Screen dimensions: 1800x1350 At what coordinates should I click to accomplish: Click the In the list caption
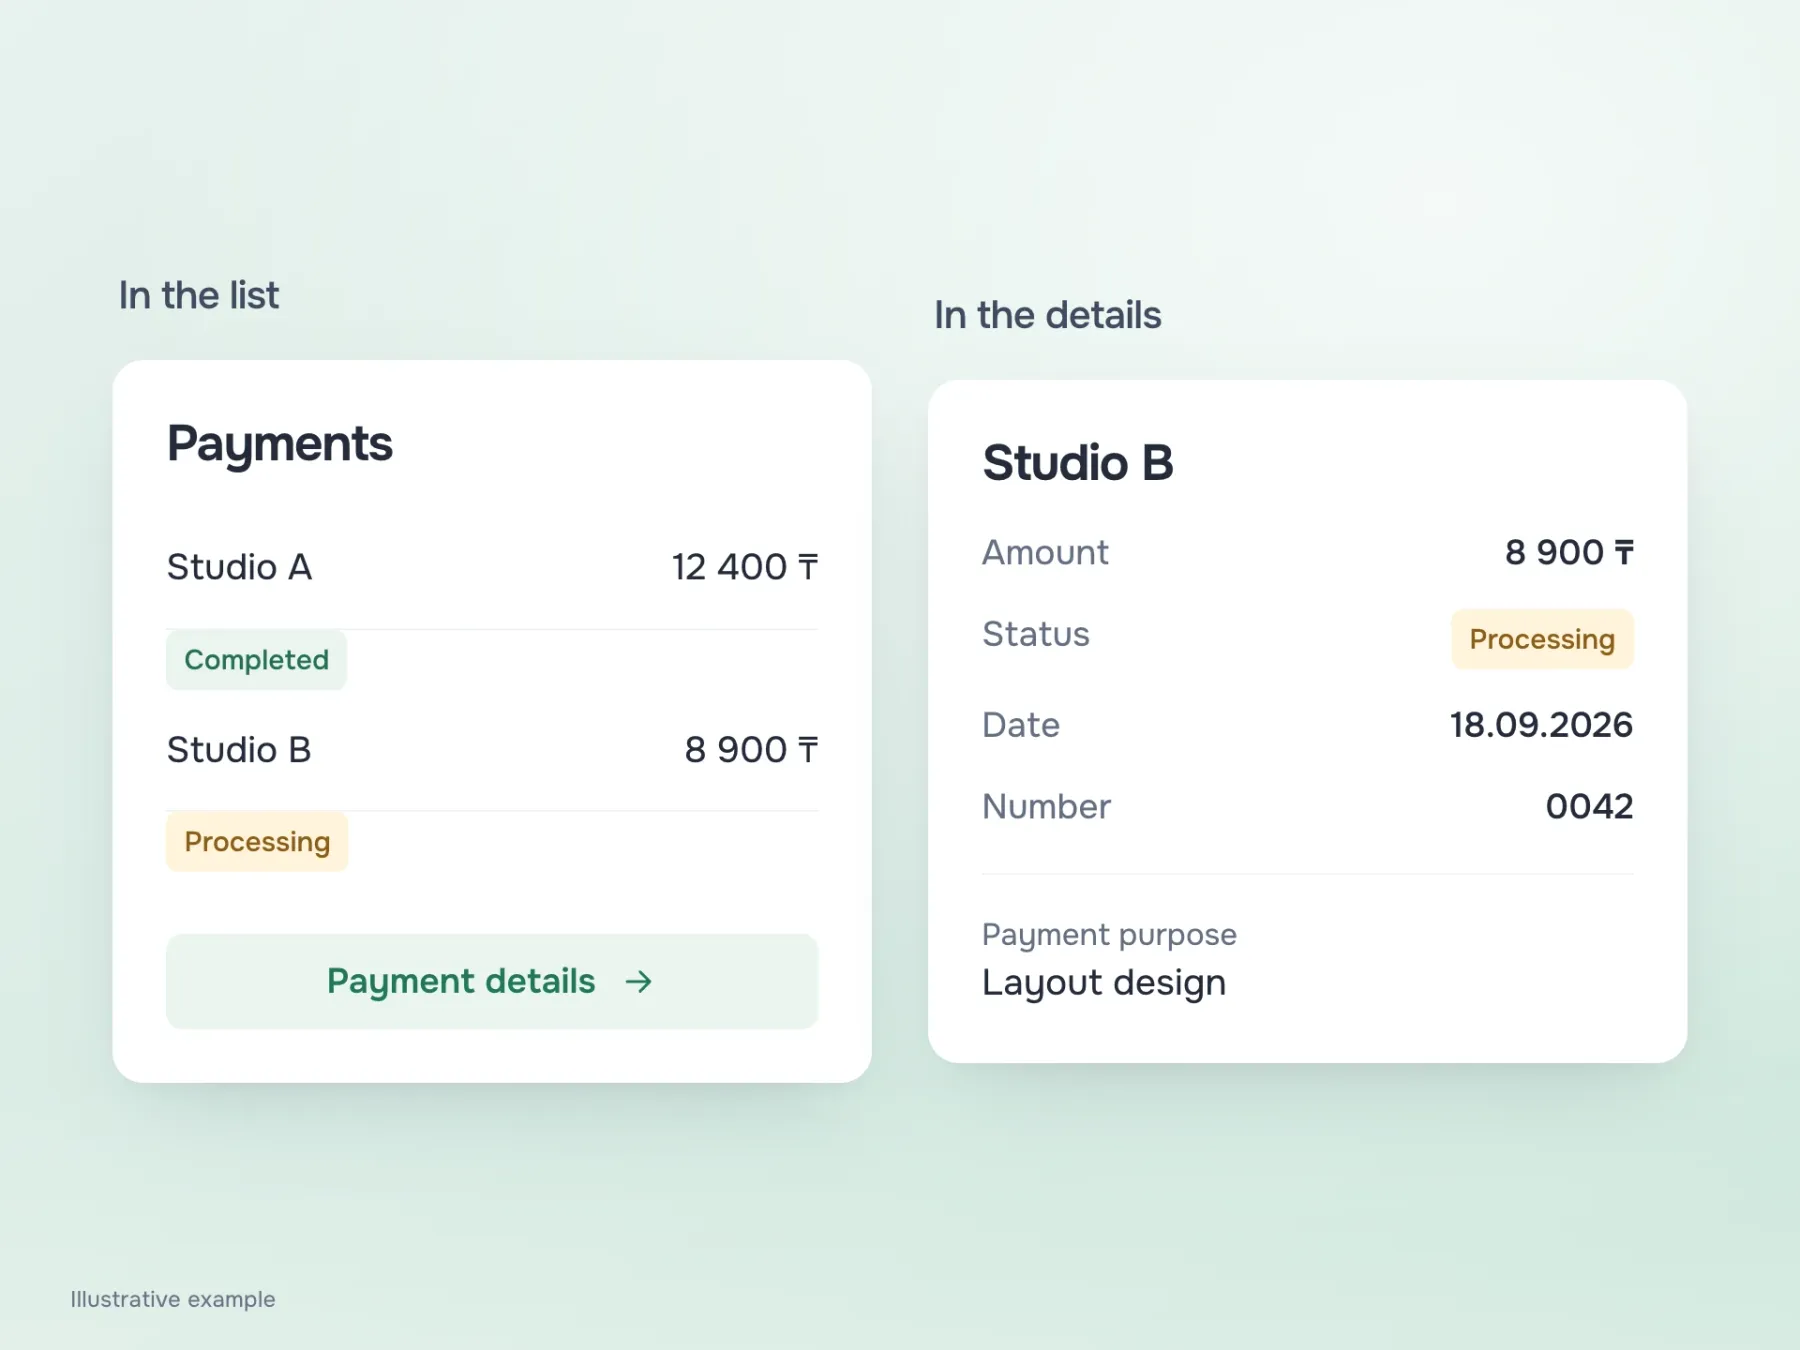pos(199,296)
